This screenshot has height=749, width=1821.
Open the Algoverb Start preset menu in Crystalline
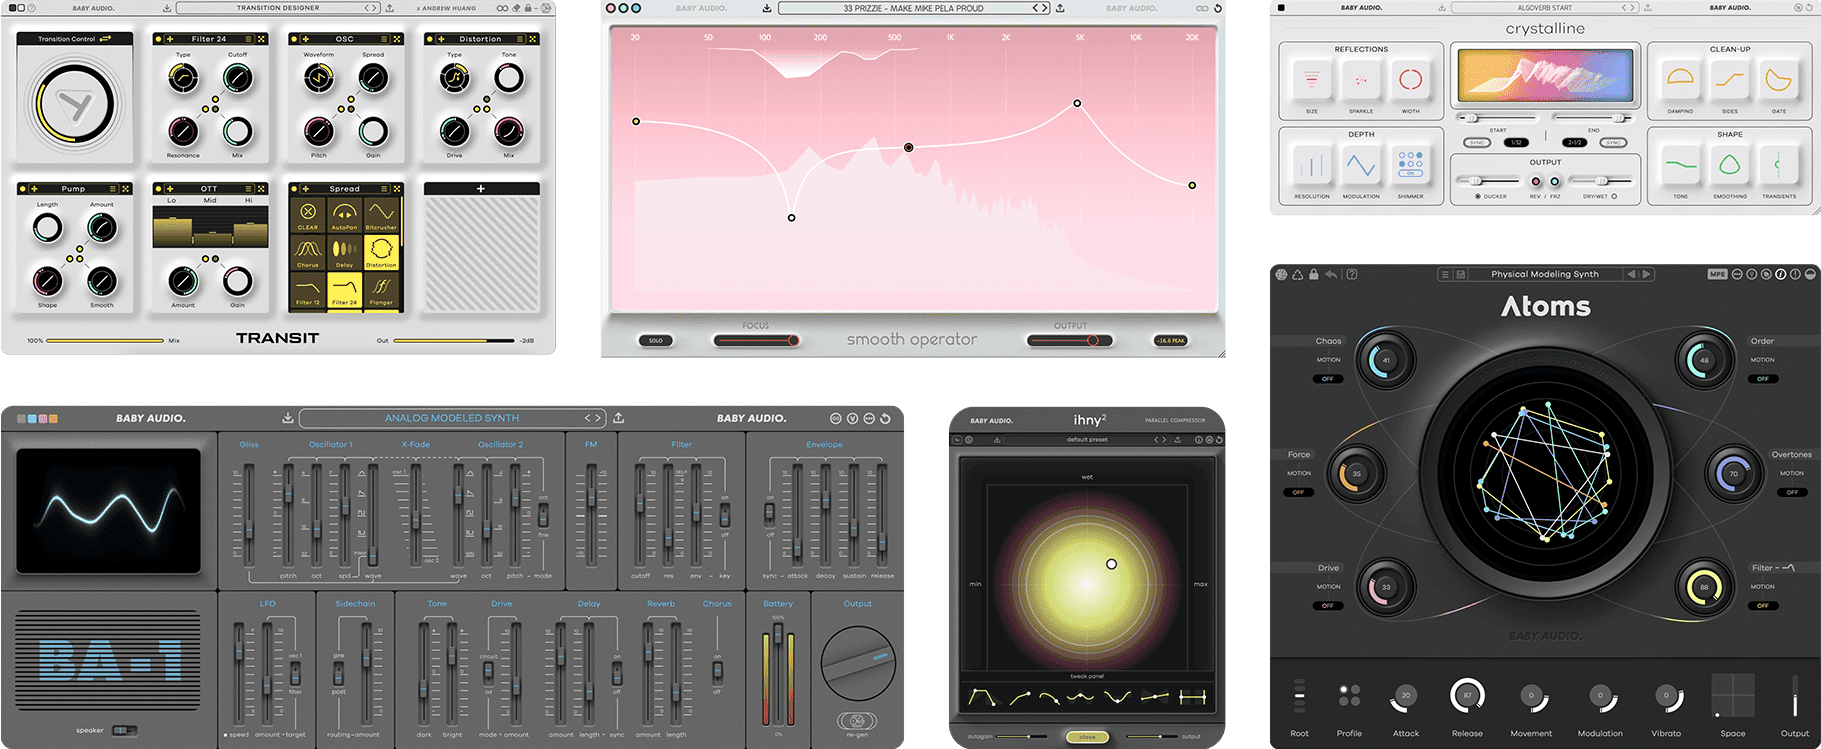1544,8
